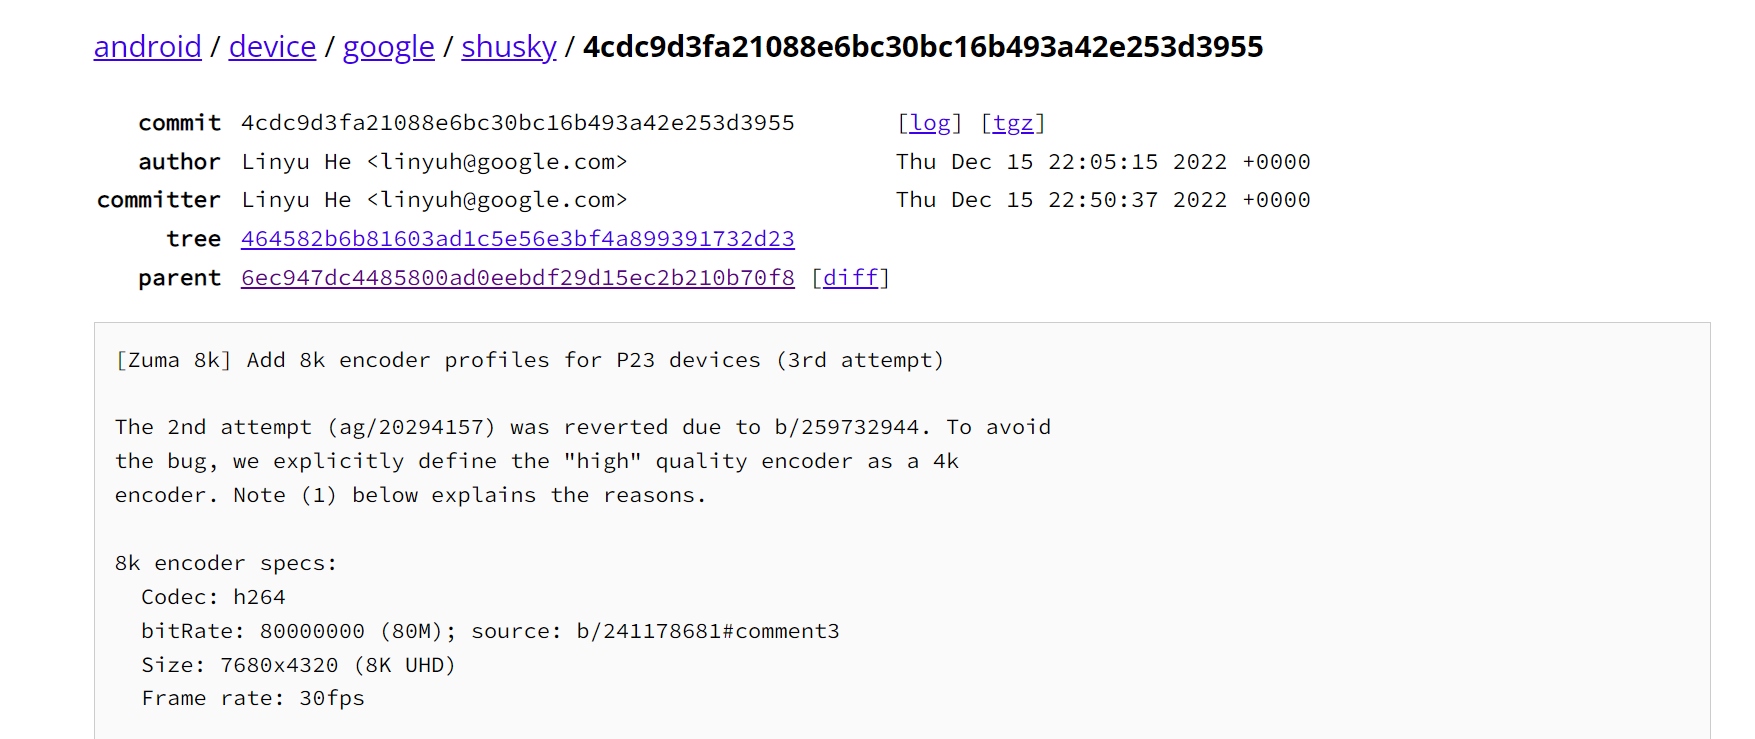Click the committer date timestamp 22:50:37
Screen dimensions: 1755x739
coord(1102,200)
